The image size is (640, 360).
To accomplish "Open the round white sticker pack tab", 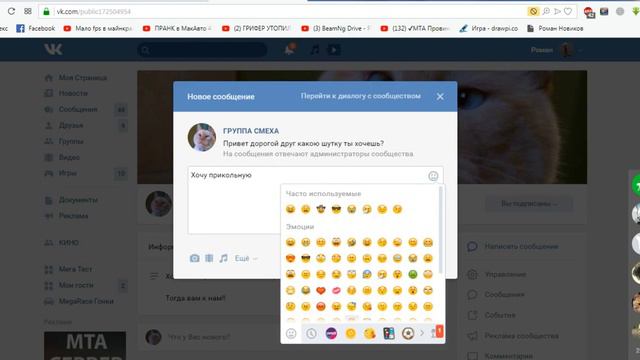I will [x=407, y=333].
